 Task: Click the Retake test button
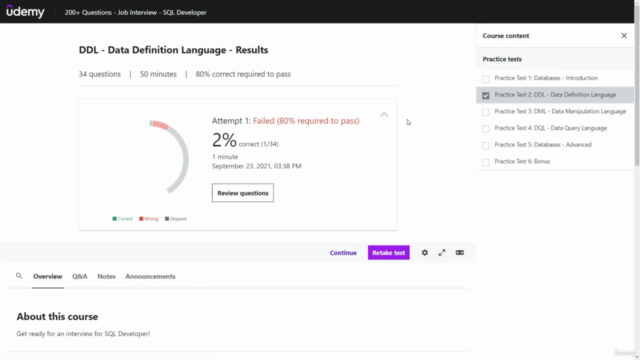[x=389, y=253]
